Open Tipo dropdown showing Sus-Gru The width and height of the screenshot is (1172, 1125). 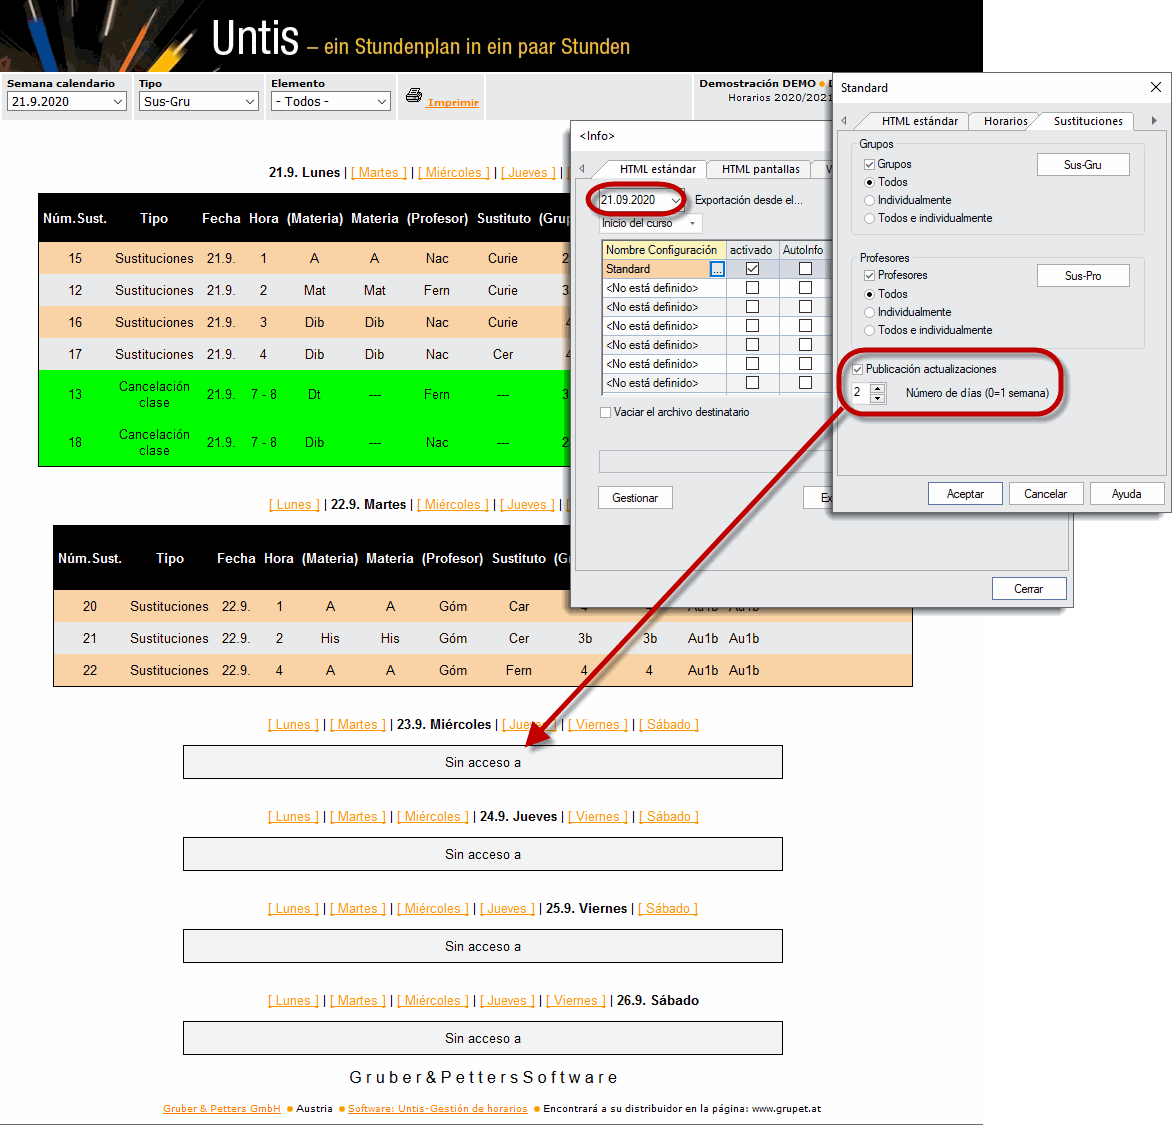pyautogui.click(x=199, y=102)
